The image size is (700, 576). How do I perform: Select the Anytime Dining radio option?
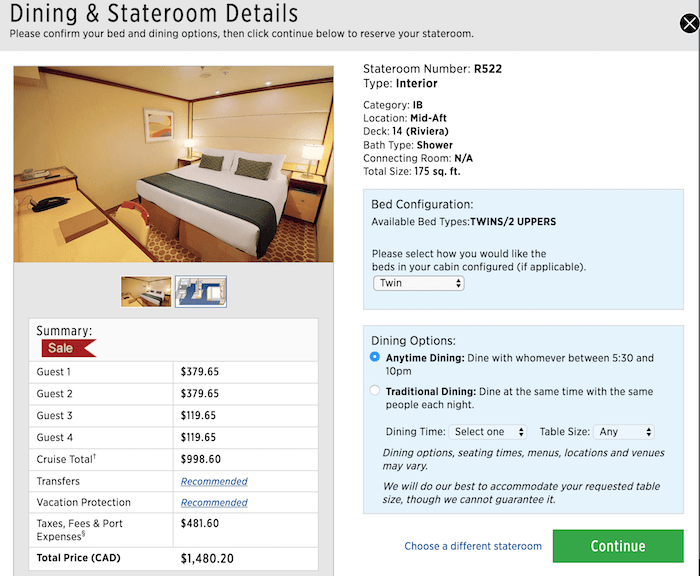[375, 357]
